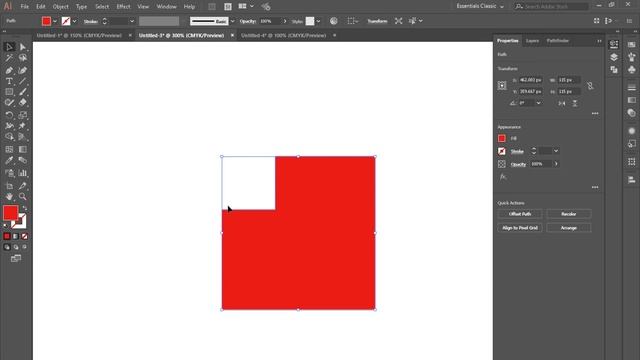Viewport: 640px width, 360px height.
Task: Select the Perspective Grid tool
Action: (23, 137)
